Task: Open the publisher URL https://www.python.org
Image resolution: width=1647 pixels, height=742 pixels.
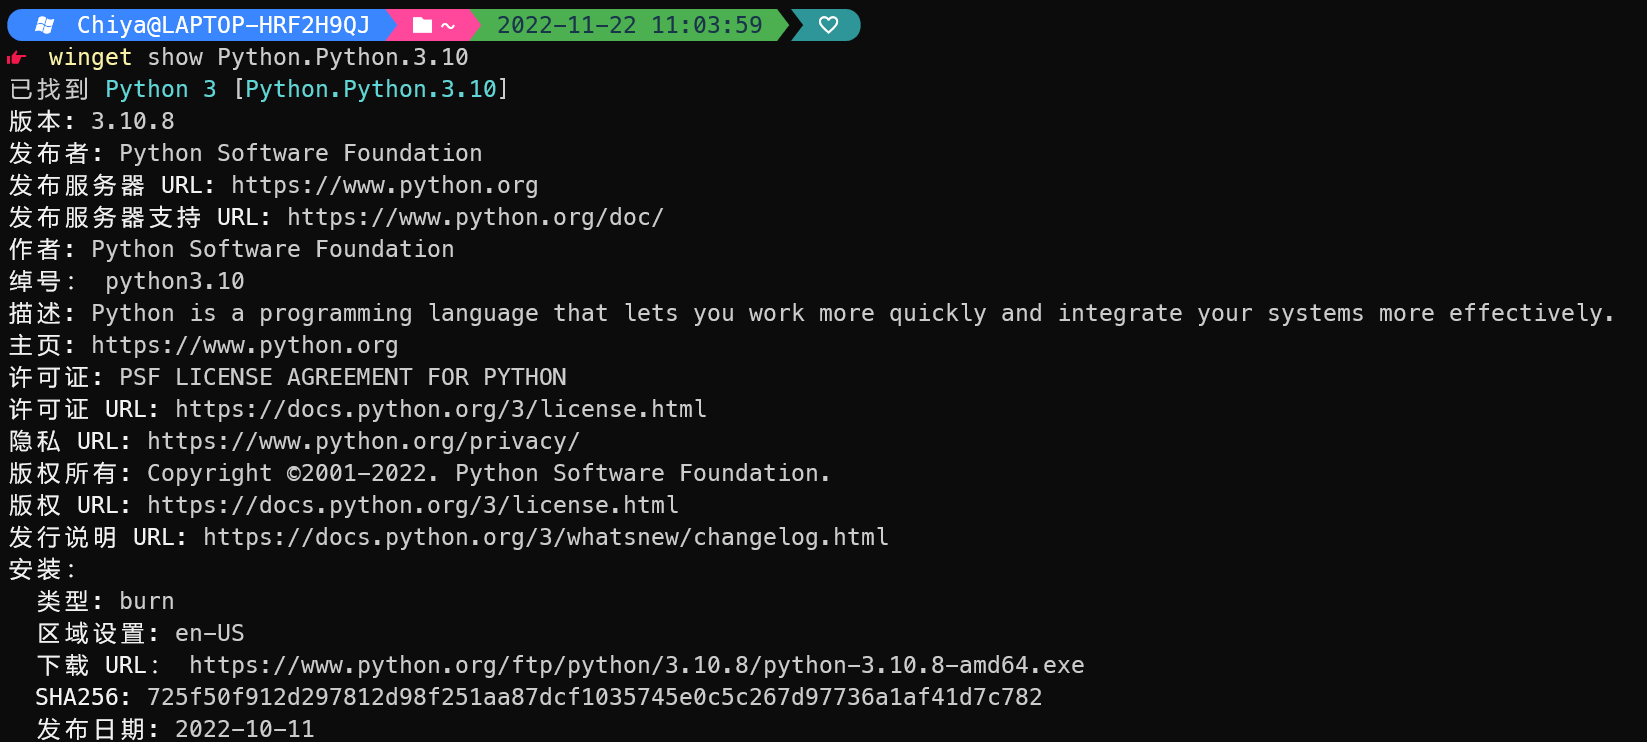Action: [x=384, y=186]
